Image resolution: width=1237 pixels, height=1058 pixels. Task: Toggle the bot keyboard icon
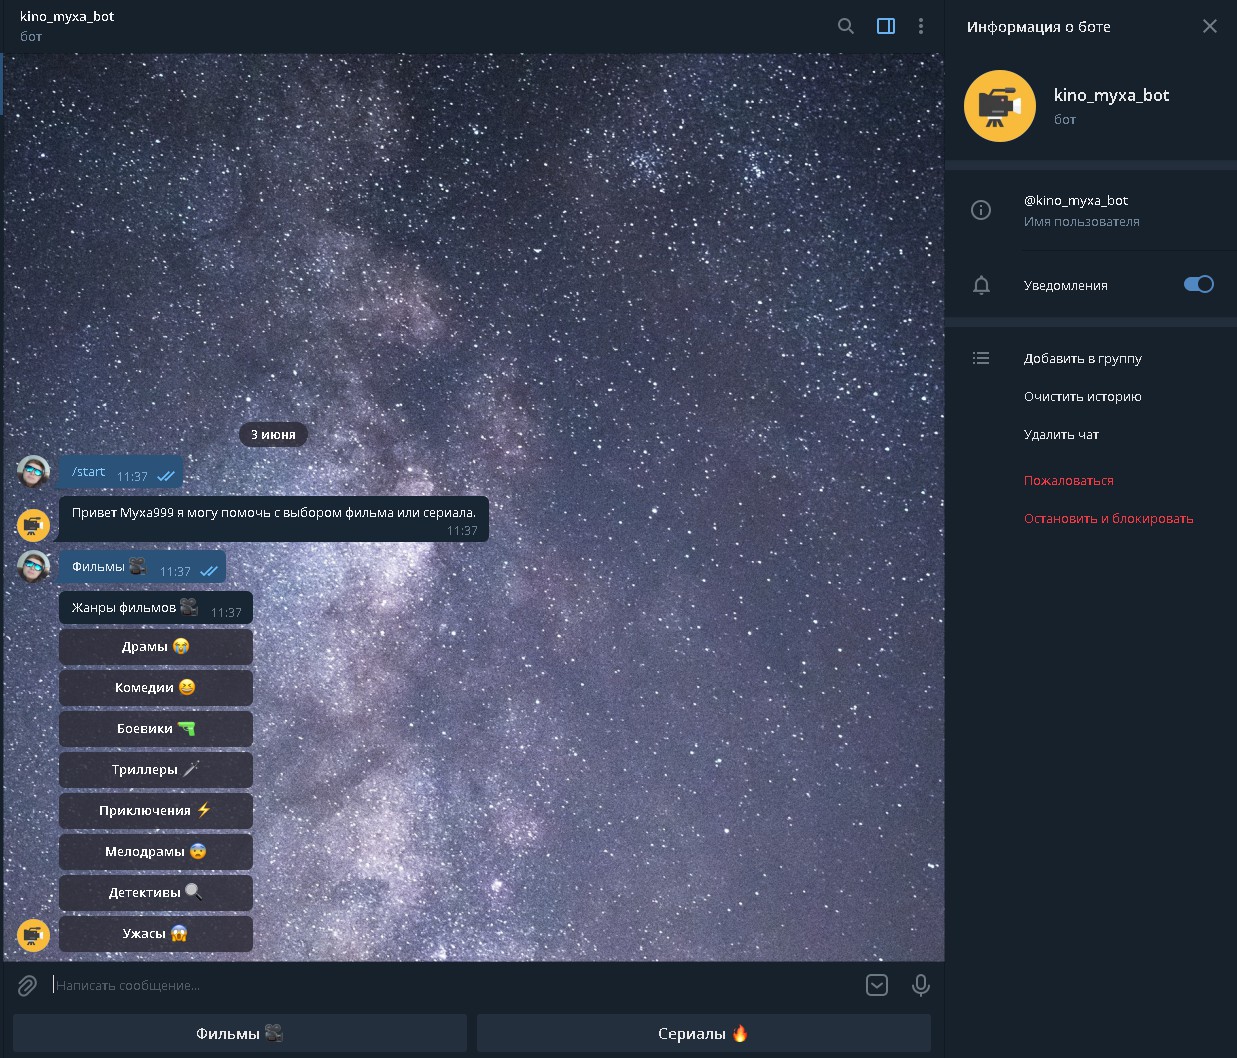pyautogui.click(x=877, y=985)
